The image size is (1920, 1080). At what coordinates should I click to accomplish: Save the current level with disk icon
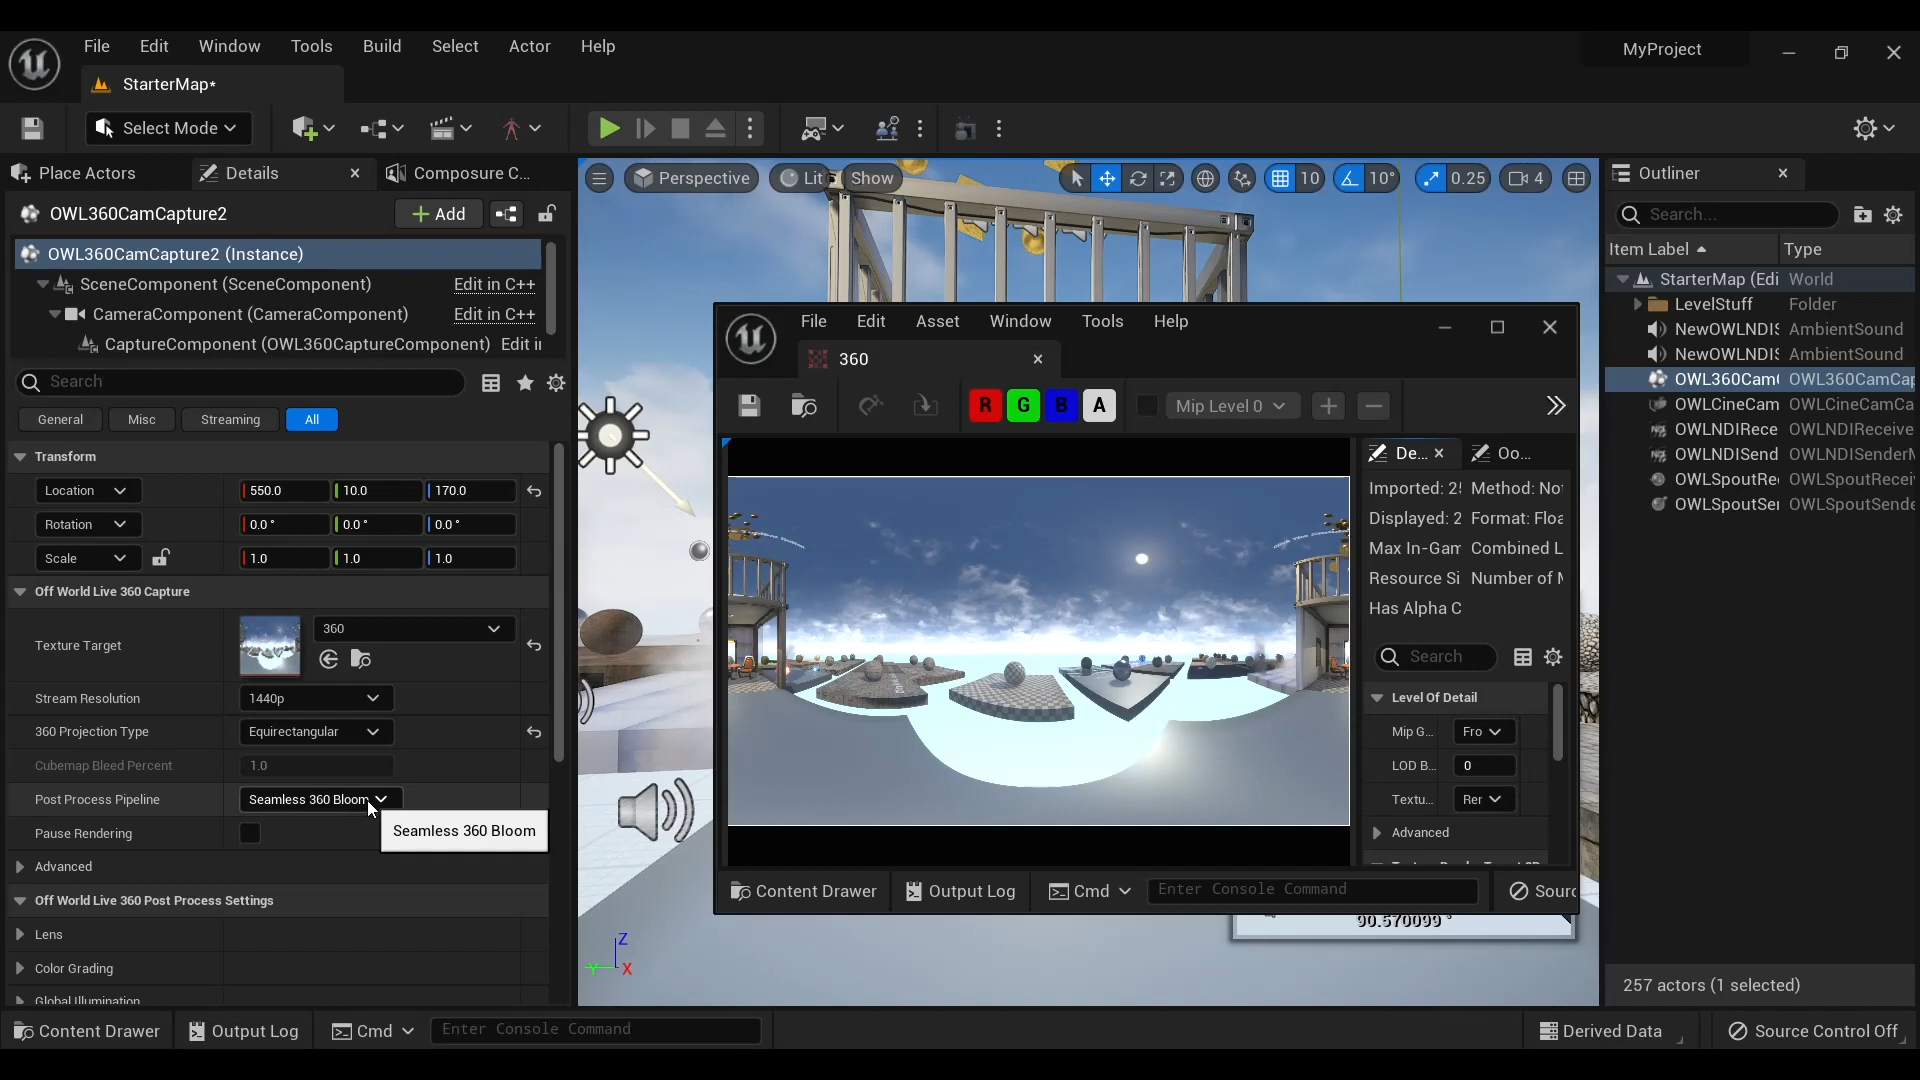[32, 128]
